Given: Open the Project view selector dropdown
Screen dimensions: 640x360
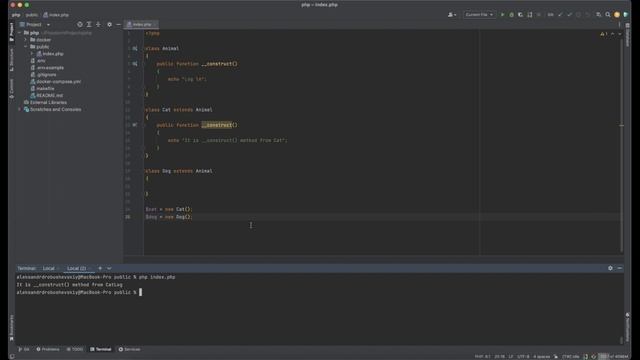Looking at the screenshot, I should pyautogui.click(x=35, y=24).
